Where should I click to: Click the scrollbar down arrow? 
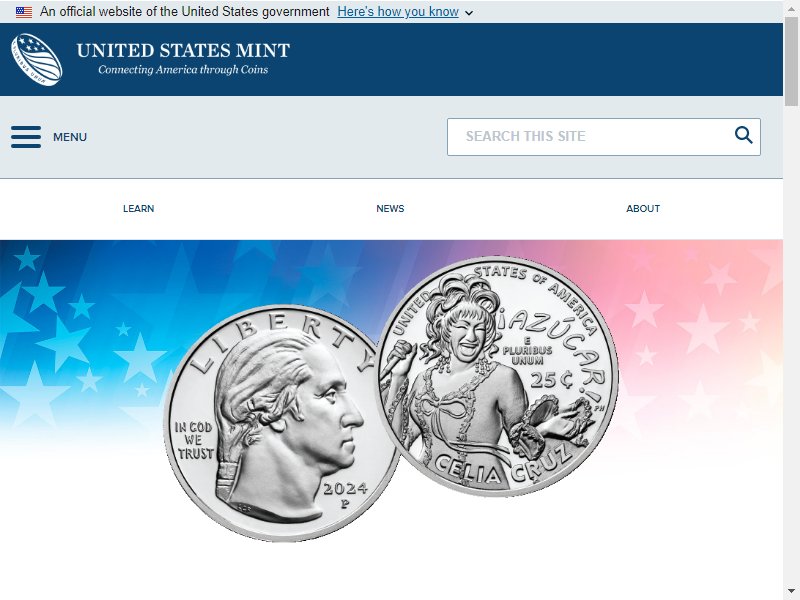(x=791, y=592)
